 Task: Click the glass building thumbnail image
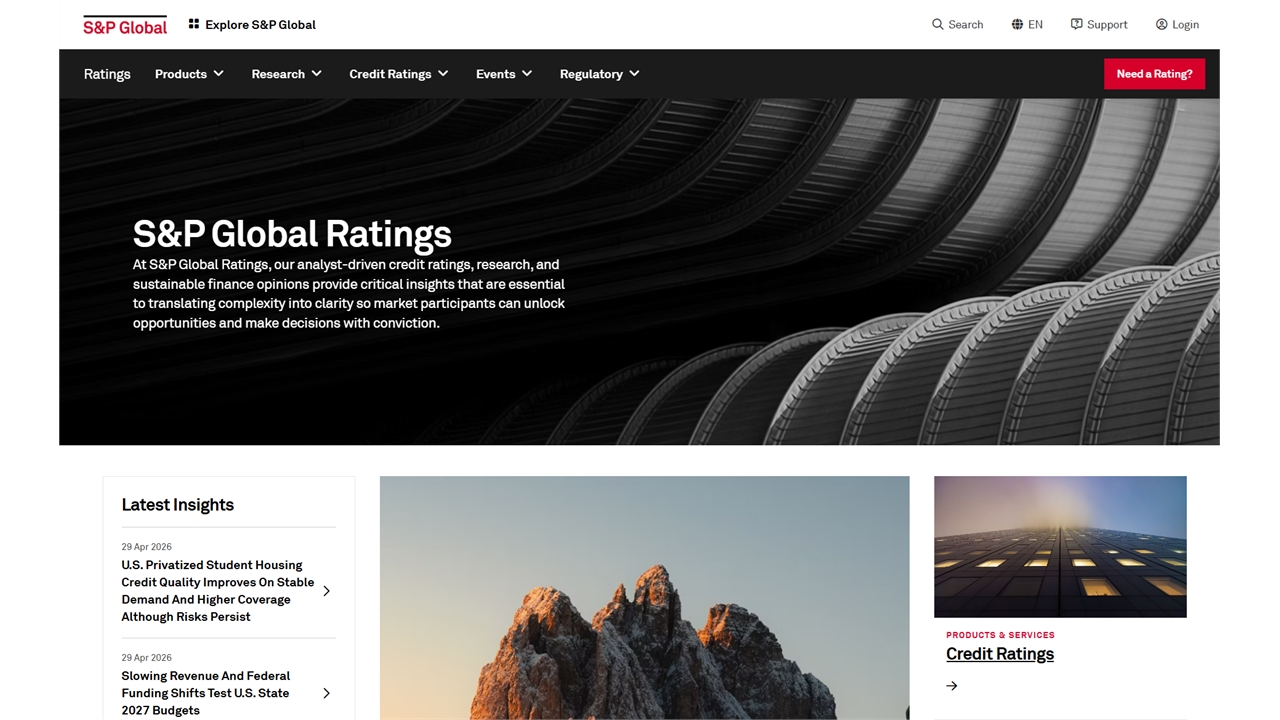1060,546
